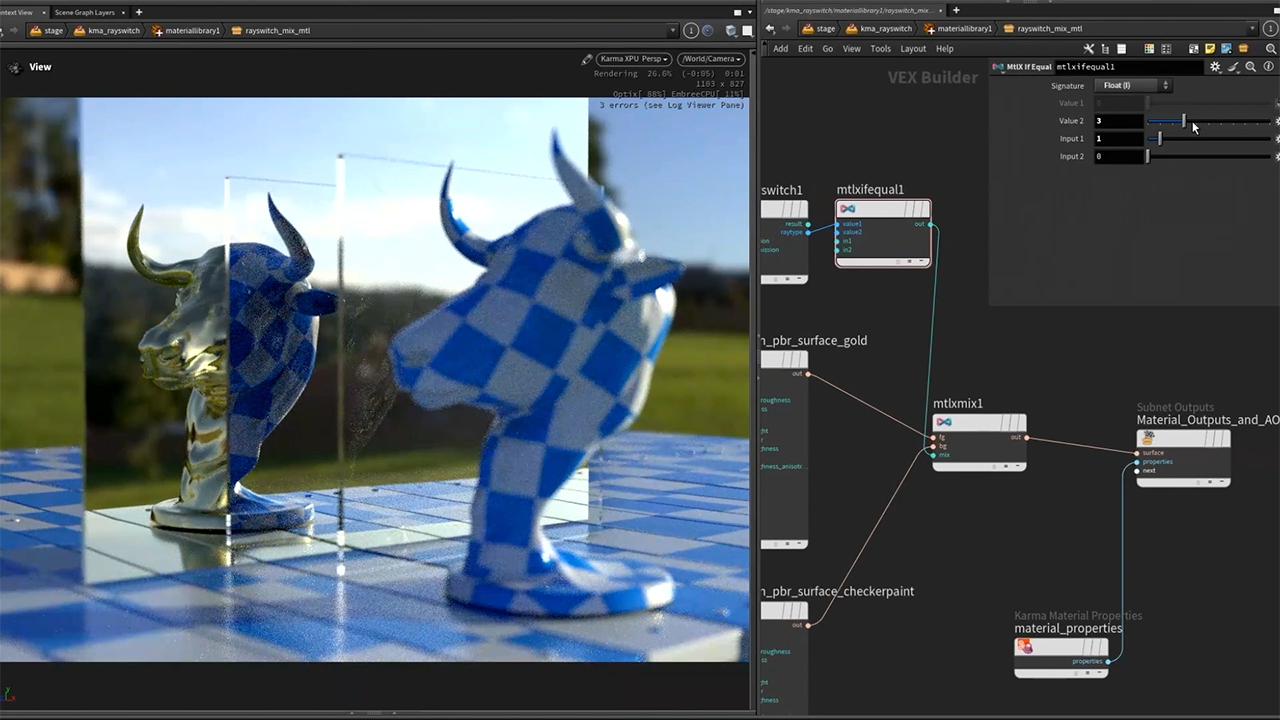Toggle the viewport pin number 1 indicator
The image size is (1280, 720).
point(691,31)
